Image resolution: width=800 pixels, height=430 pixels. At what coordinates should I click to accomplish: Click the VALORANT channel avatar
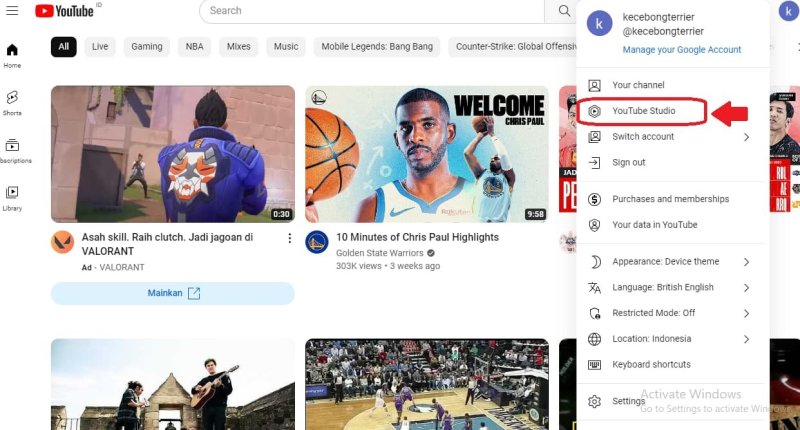(63, 242)
